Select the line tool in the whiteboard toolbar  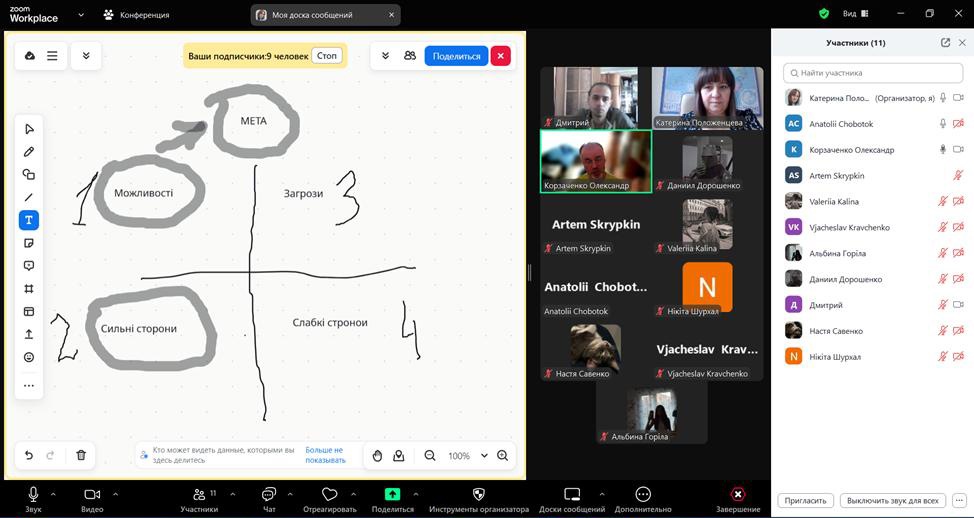(x=29, y=197)
